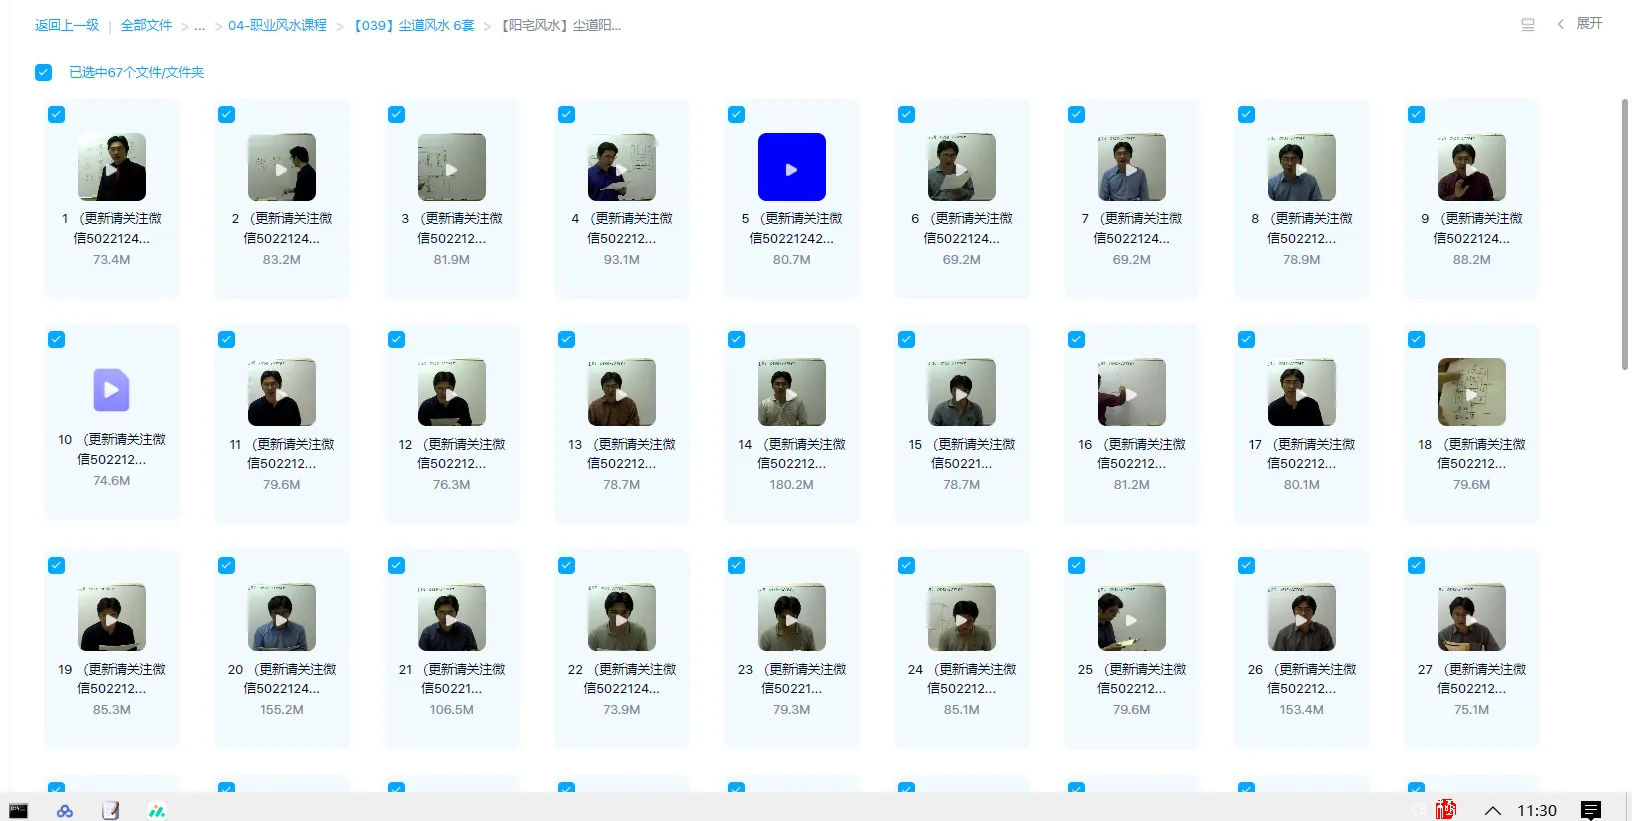Play video 26 thumbnail (153.4M)
This screenshot has width=1632, height=821.
click(1302, 618)
